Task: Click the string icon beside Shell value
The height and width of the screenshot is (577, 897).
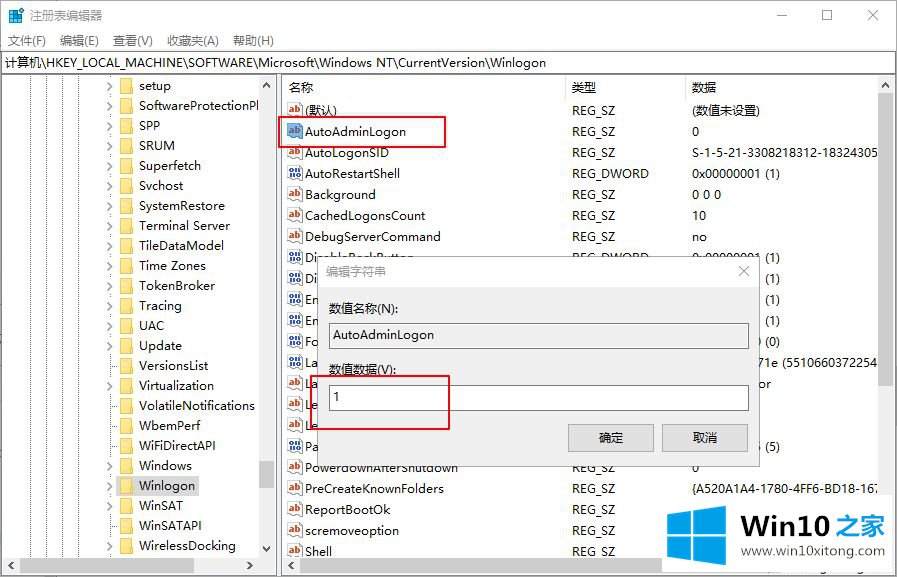Action: [x=295, y=551]
